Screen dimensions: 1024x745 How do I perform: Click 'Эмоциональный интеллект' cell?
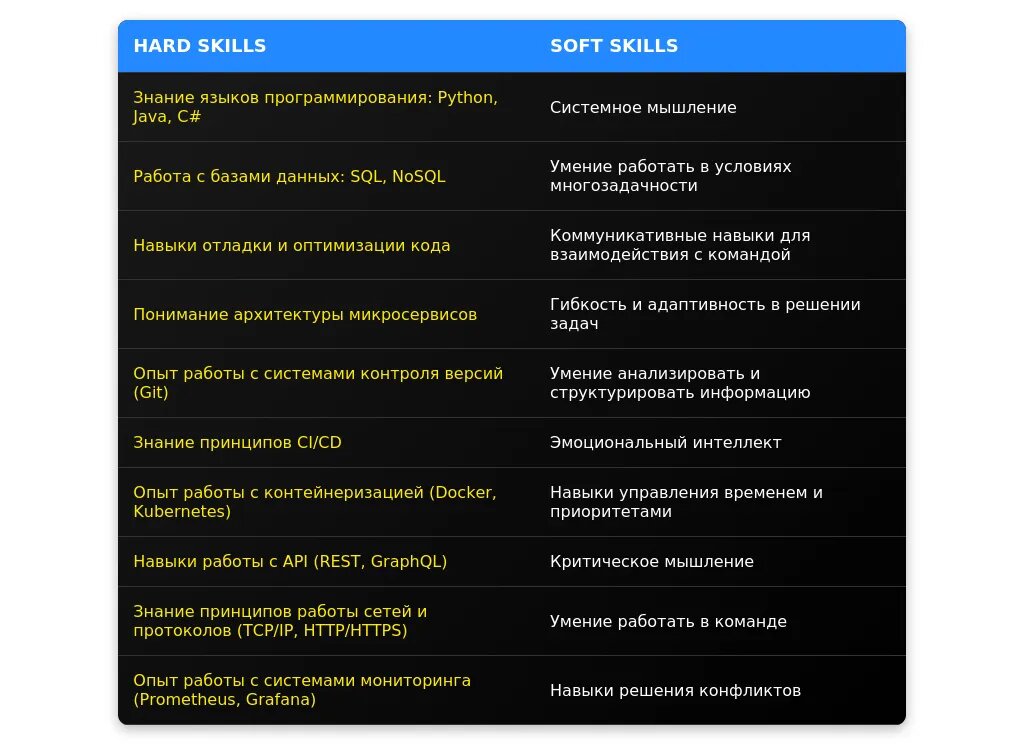(720, 443)
